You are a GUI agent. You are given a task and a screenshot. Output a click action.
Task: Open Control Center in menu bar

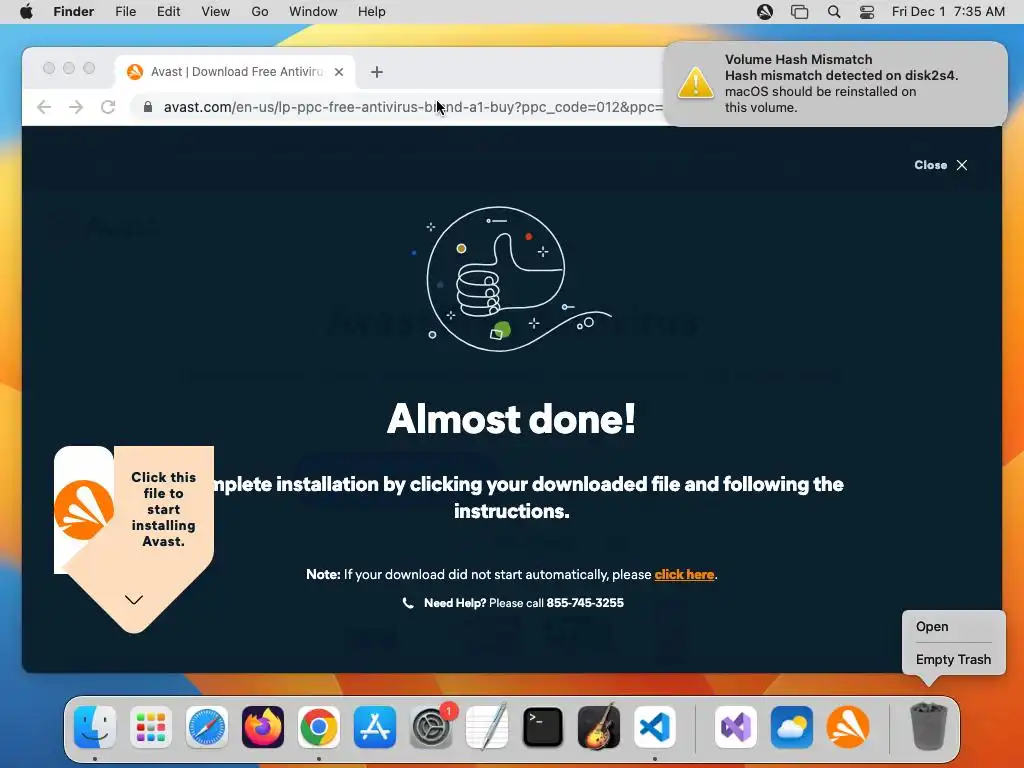pos(867,12)
